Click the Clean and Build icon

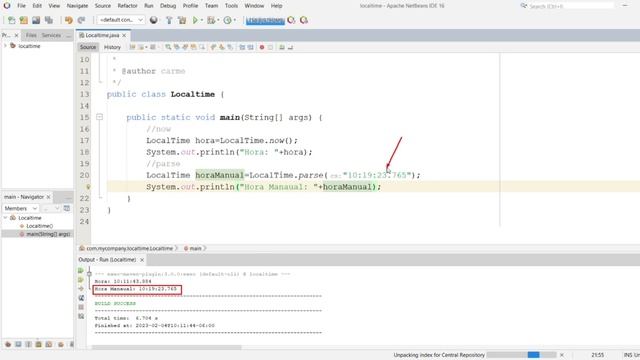coord(182,20)
